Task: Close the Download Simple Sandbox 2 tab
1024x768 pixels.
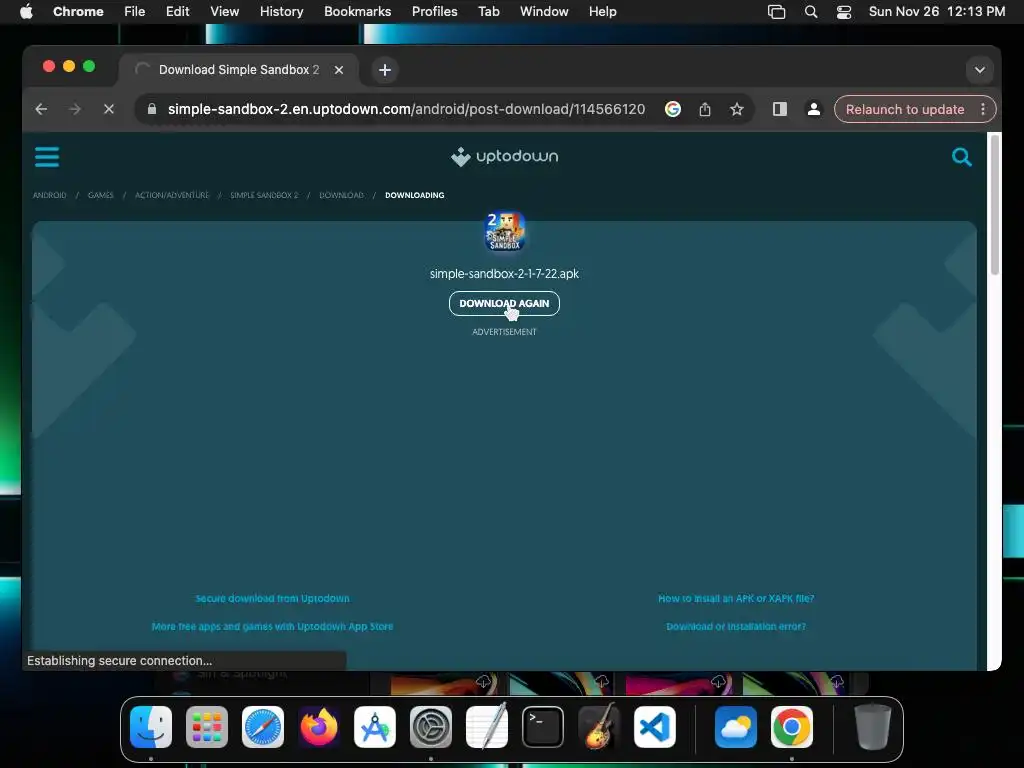Action: (339, 70)
